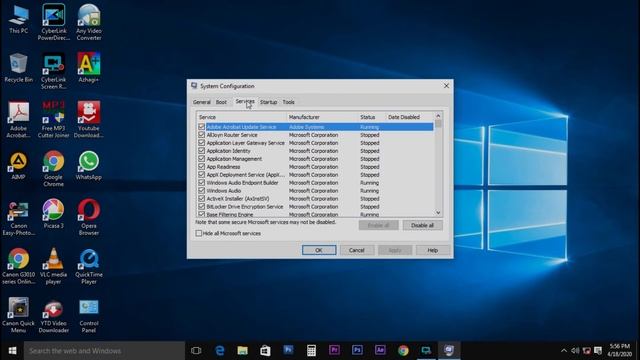The height and width of the screenshot is (360, 640).
Task: Open CyberLink PowerDirector desktop icon
Action: pyautogui.click(x=53, y=22)
